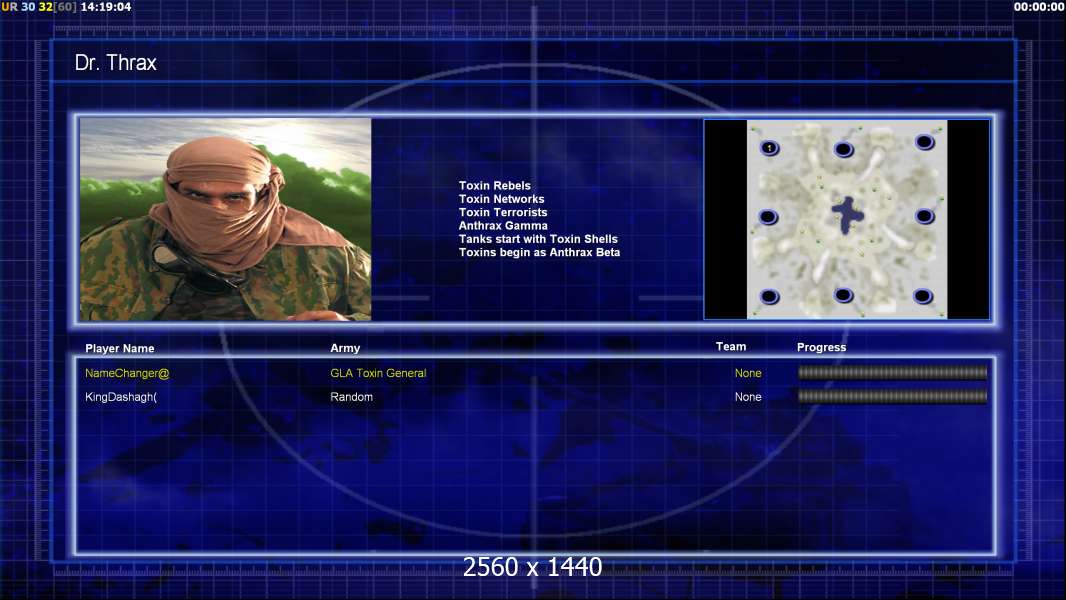The image size is (1066, 600).
Task: Click the middle-left start position marker on minimap
Action: [768, 217]
